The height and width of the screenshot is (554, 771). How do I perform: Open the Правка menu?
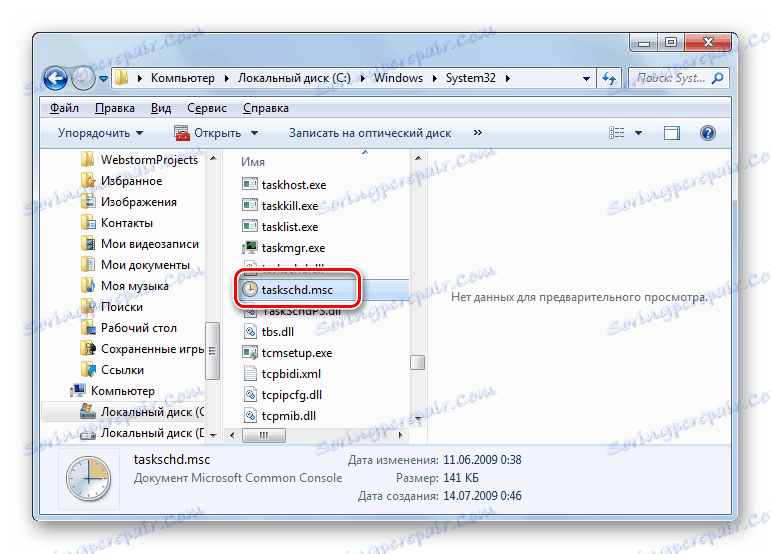tap(115, 108)
